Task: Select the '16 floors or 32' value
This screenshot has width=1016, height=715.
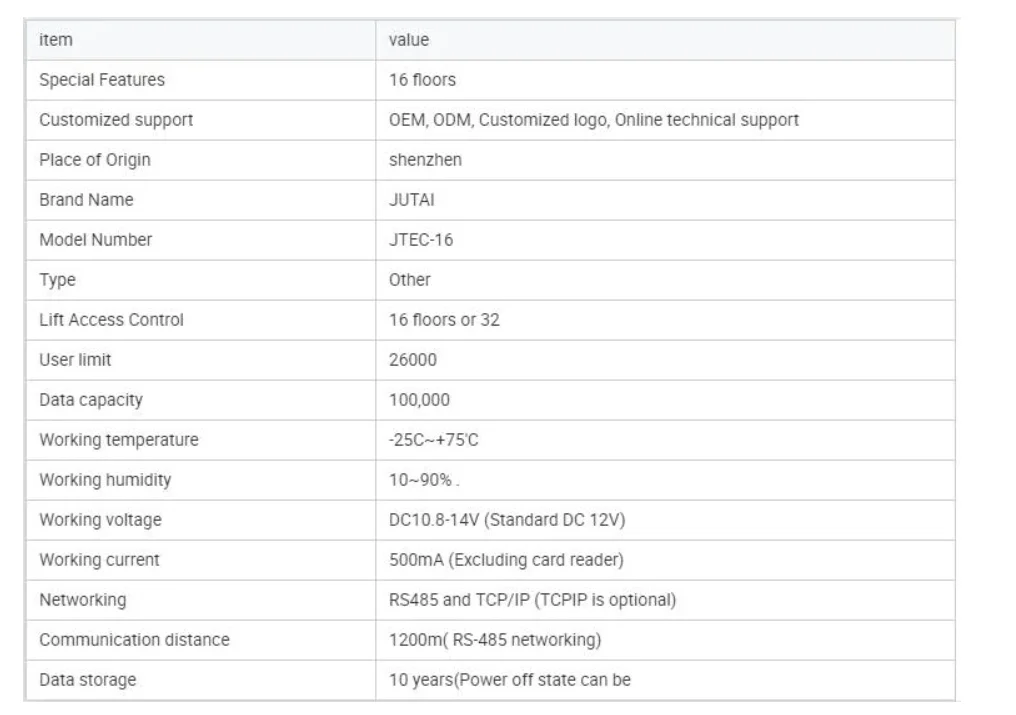Action: click(x=444, y=320)
